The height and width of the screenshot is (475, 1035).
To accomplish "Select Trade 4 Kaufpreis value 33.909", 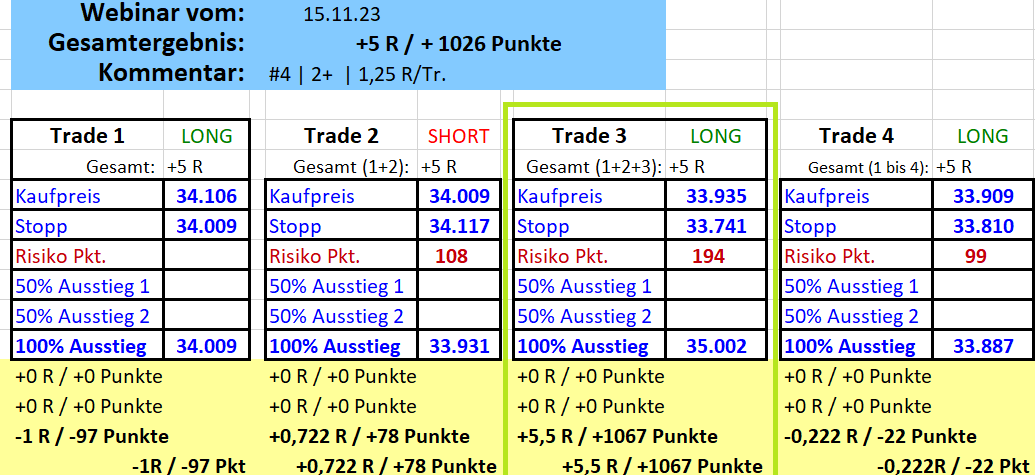I will point(983,197).
